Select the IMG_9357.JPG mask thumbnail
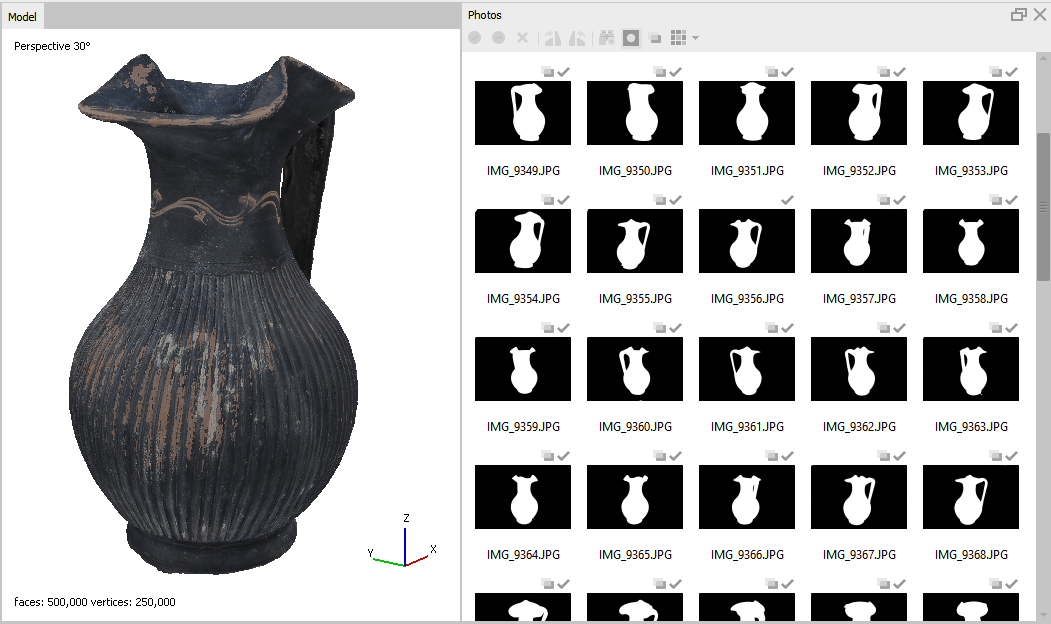The height and width of the screenshot is (624, 1051). click(x=859, y=241)
